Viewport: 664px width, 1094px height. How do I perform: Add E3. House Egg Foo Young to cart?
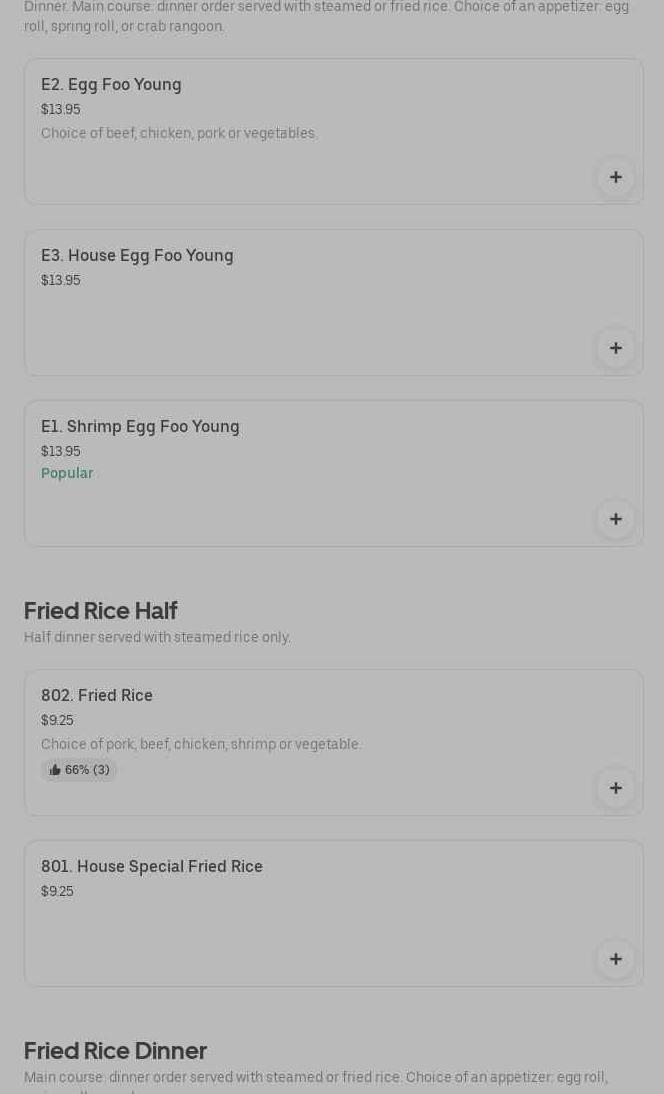click(615, 348)
